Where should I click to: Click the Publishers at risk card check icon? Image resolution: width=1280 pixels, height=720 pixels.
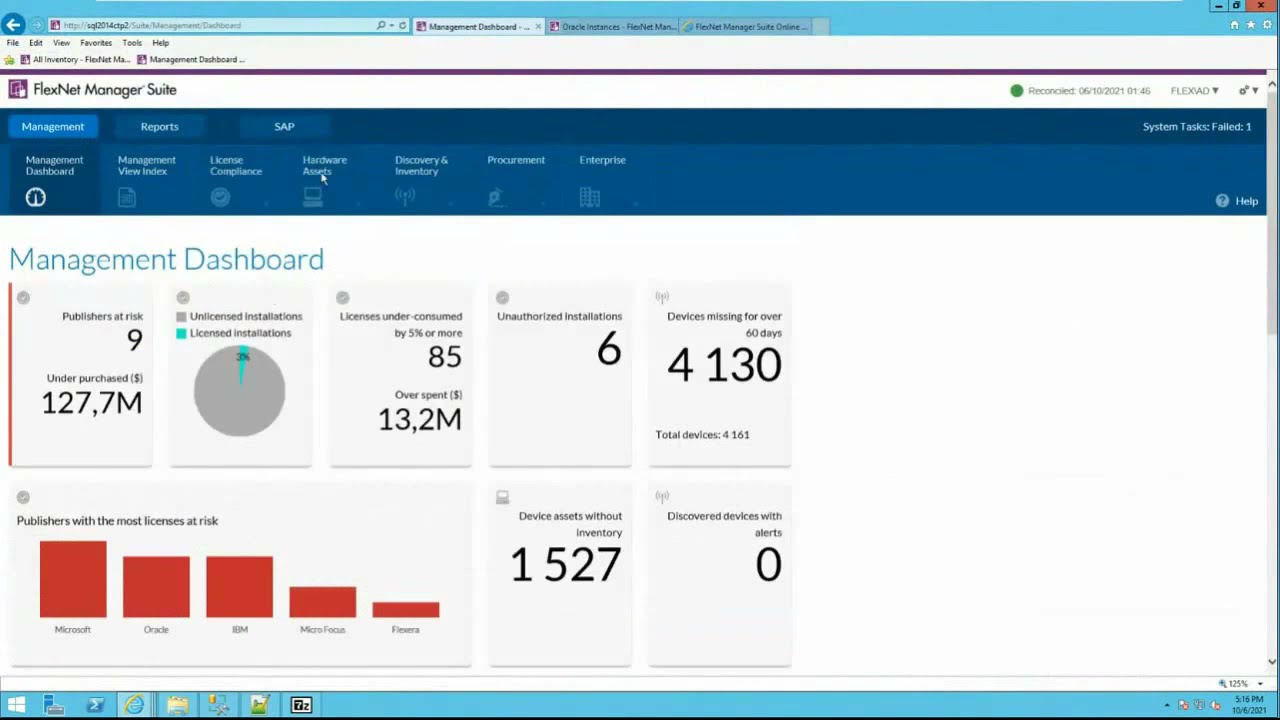[x=23, y=297]
